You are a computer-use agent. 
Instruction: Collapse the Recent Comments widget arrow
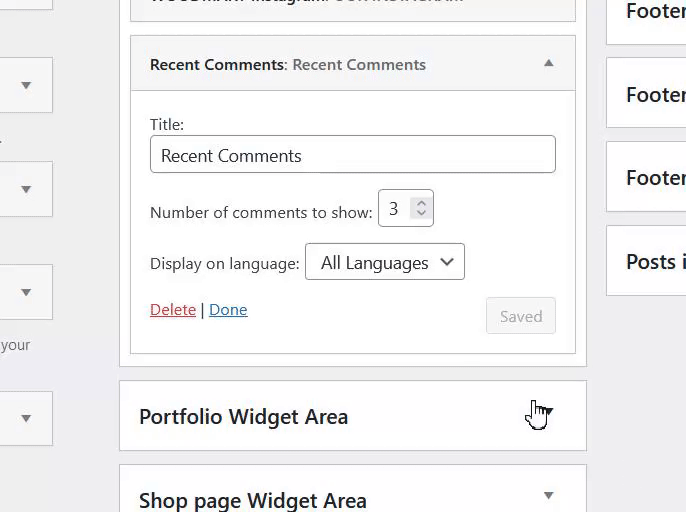tap(548, 63)
